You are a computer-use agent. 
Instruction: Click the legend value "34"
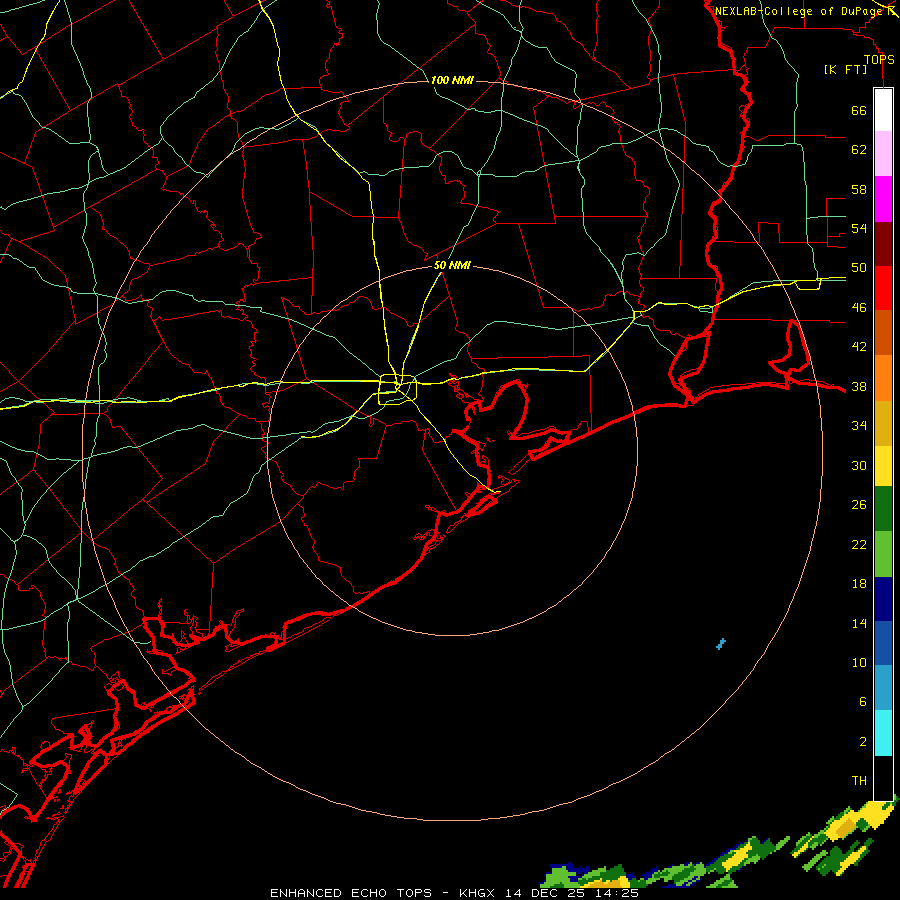coord(859,425)
